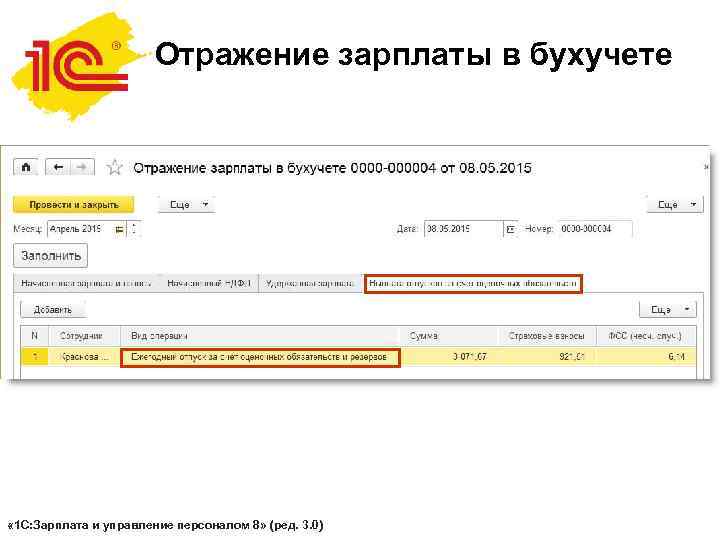Add document to favorites with star
The image size is (720, 540).
[x=114, y=168]
